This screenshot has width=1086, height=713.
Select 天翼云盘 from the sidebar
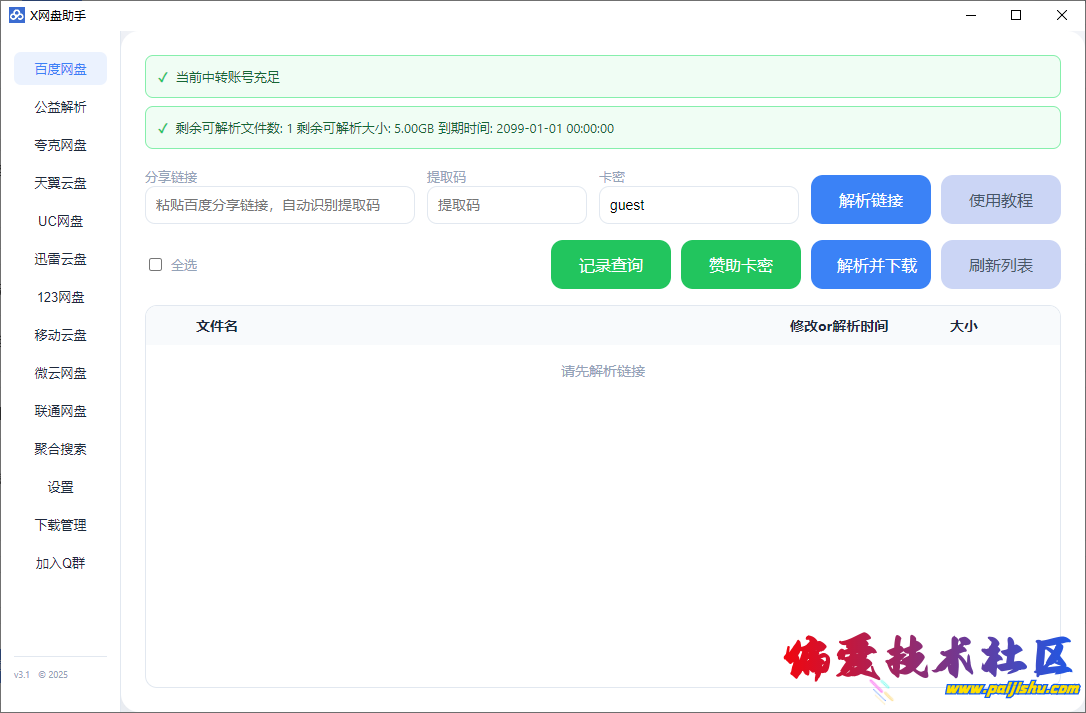coord(60,183)
